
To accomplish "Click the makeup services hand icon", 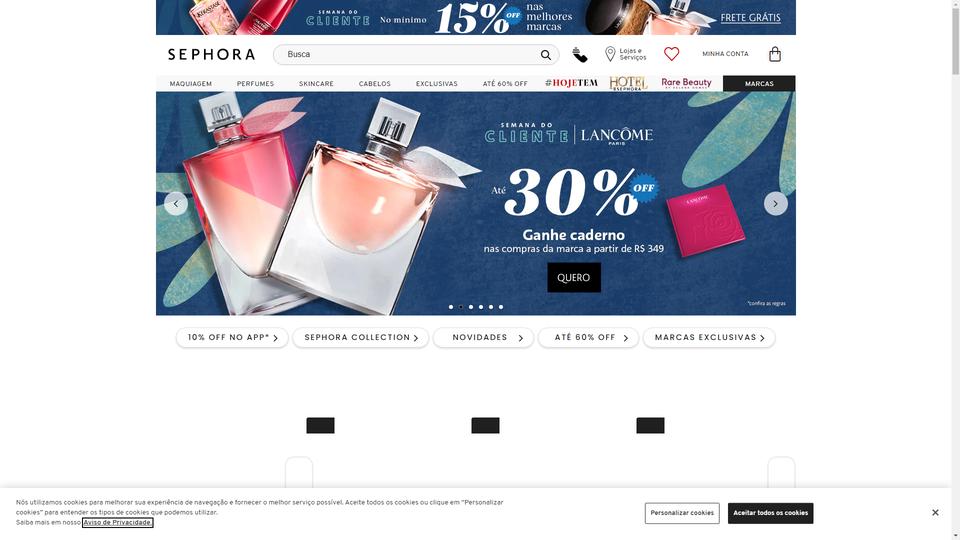I will pyautogui.click(x=580, y=54).
